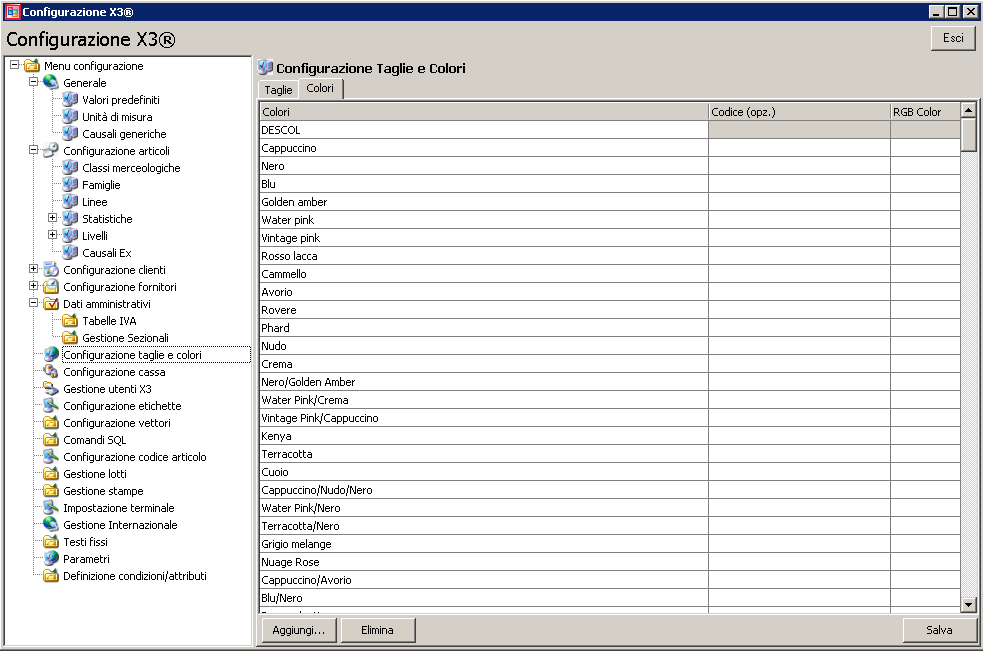Open Gestione stampe in the tree
The width and height of the screenshot is (983, 651).
point(103,490)
